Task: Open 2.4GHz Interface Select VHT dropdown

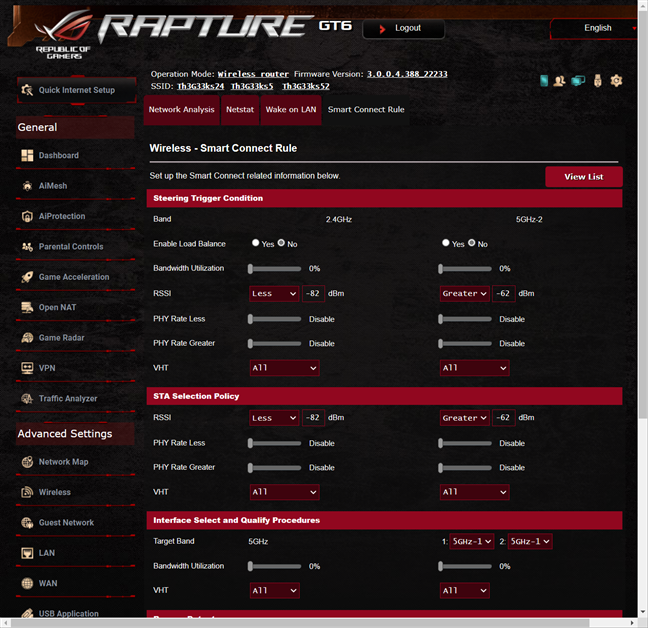Action: click(x=274, y=590)
